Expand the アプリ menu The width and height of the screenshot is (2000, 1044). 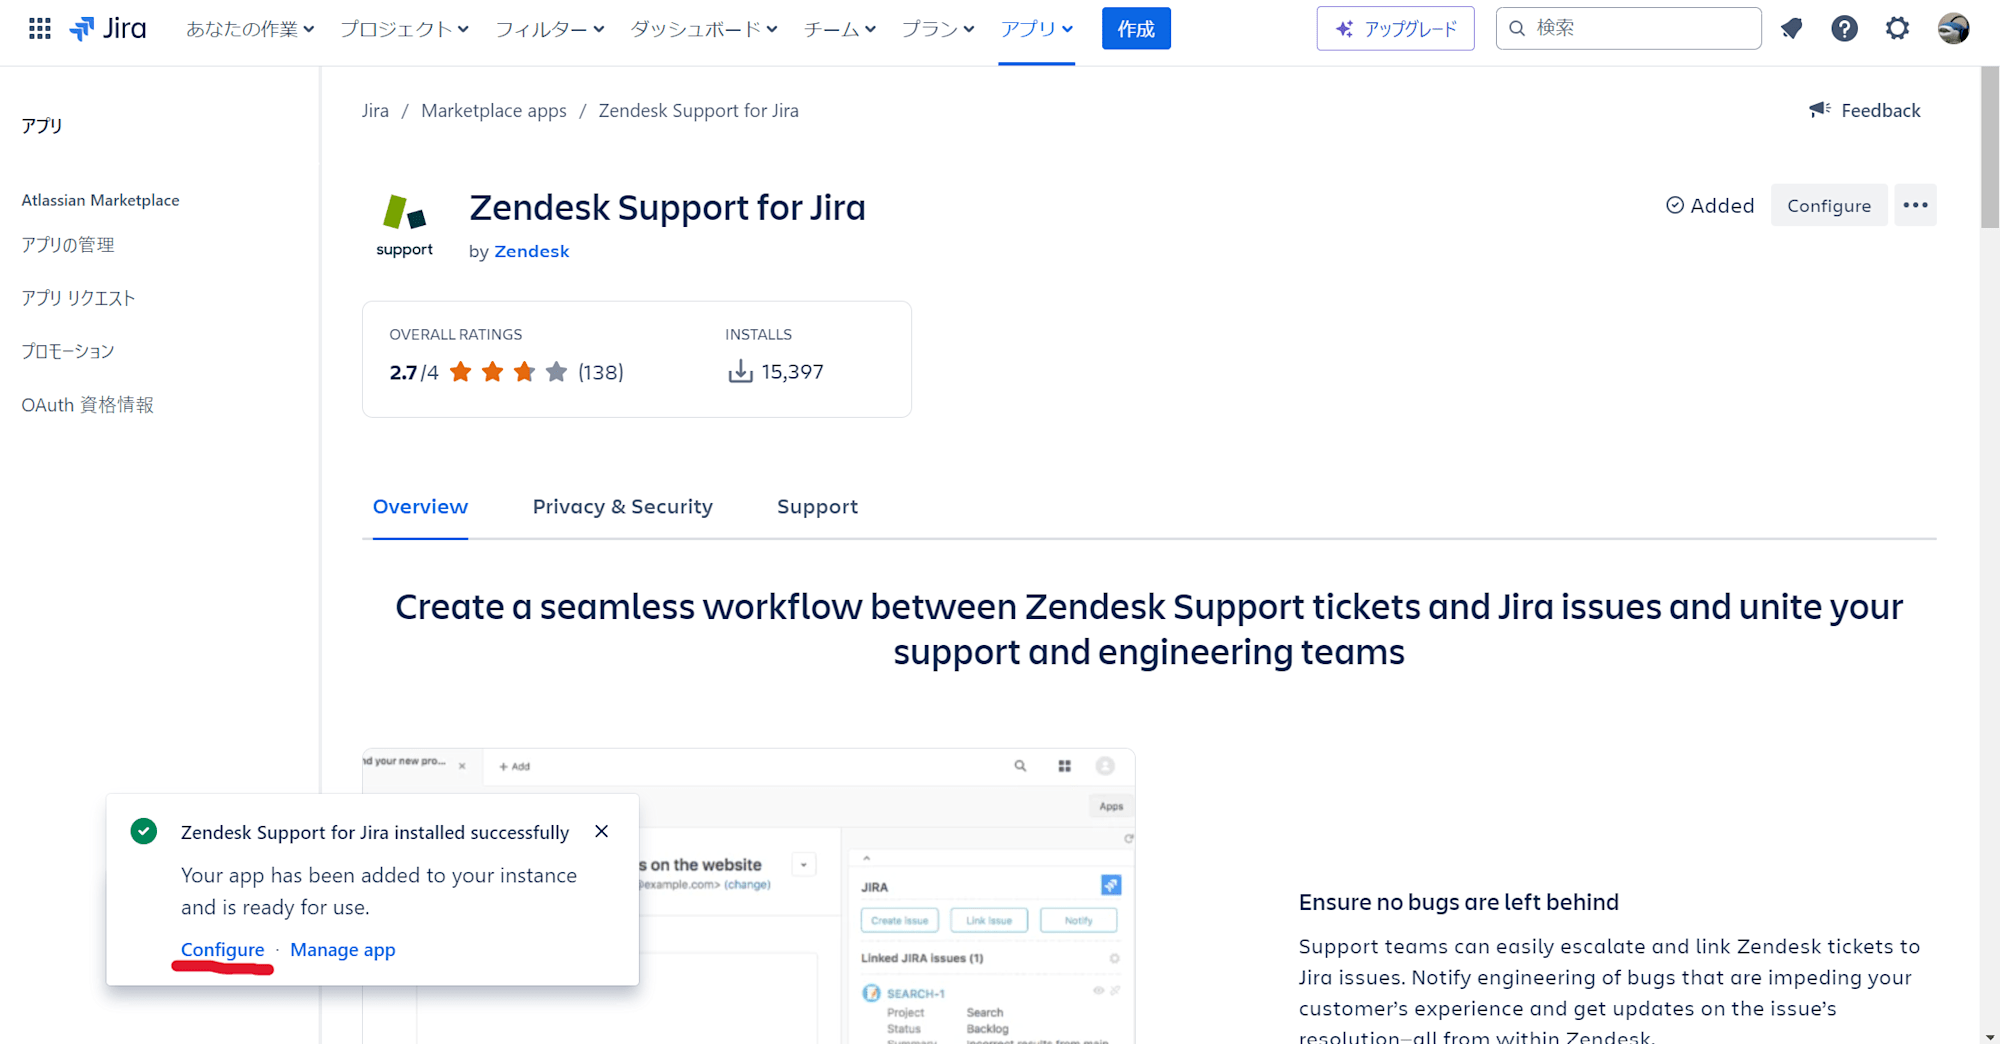pyautogui.click(x=1037, y=29)
